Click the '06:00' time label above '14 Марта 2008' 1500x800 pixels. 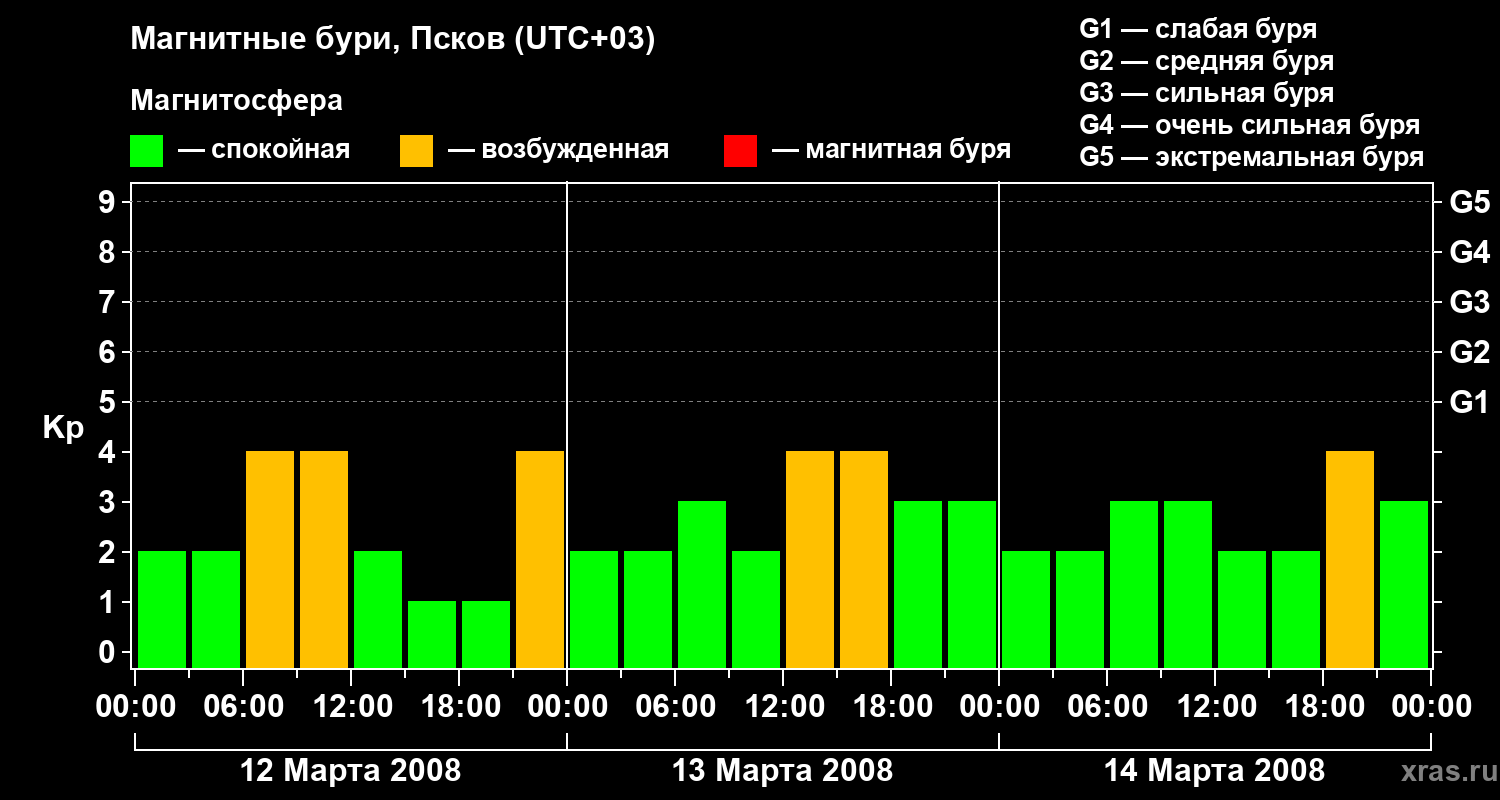click(1107, 707)
